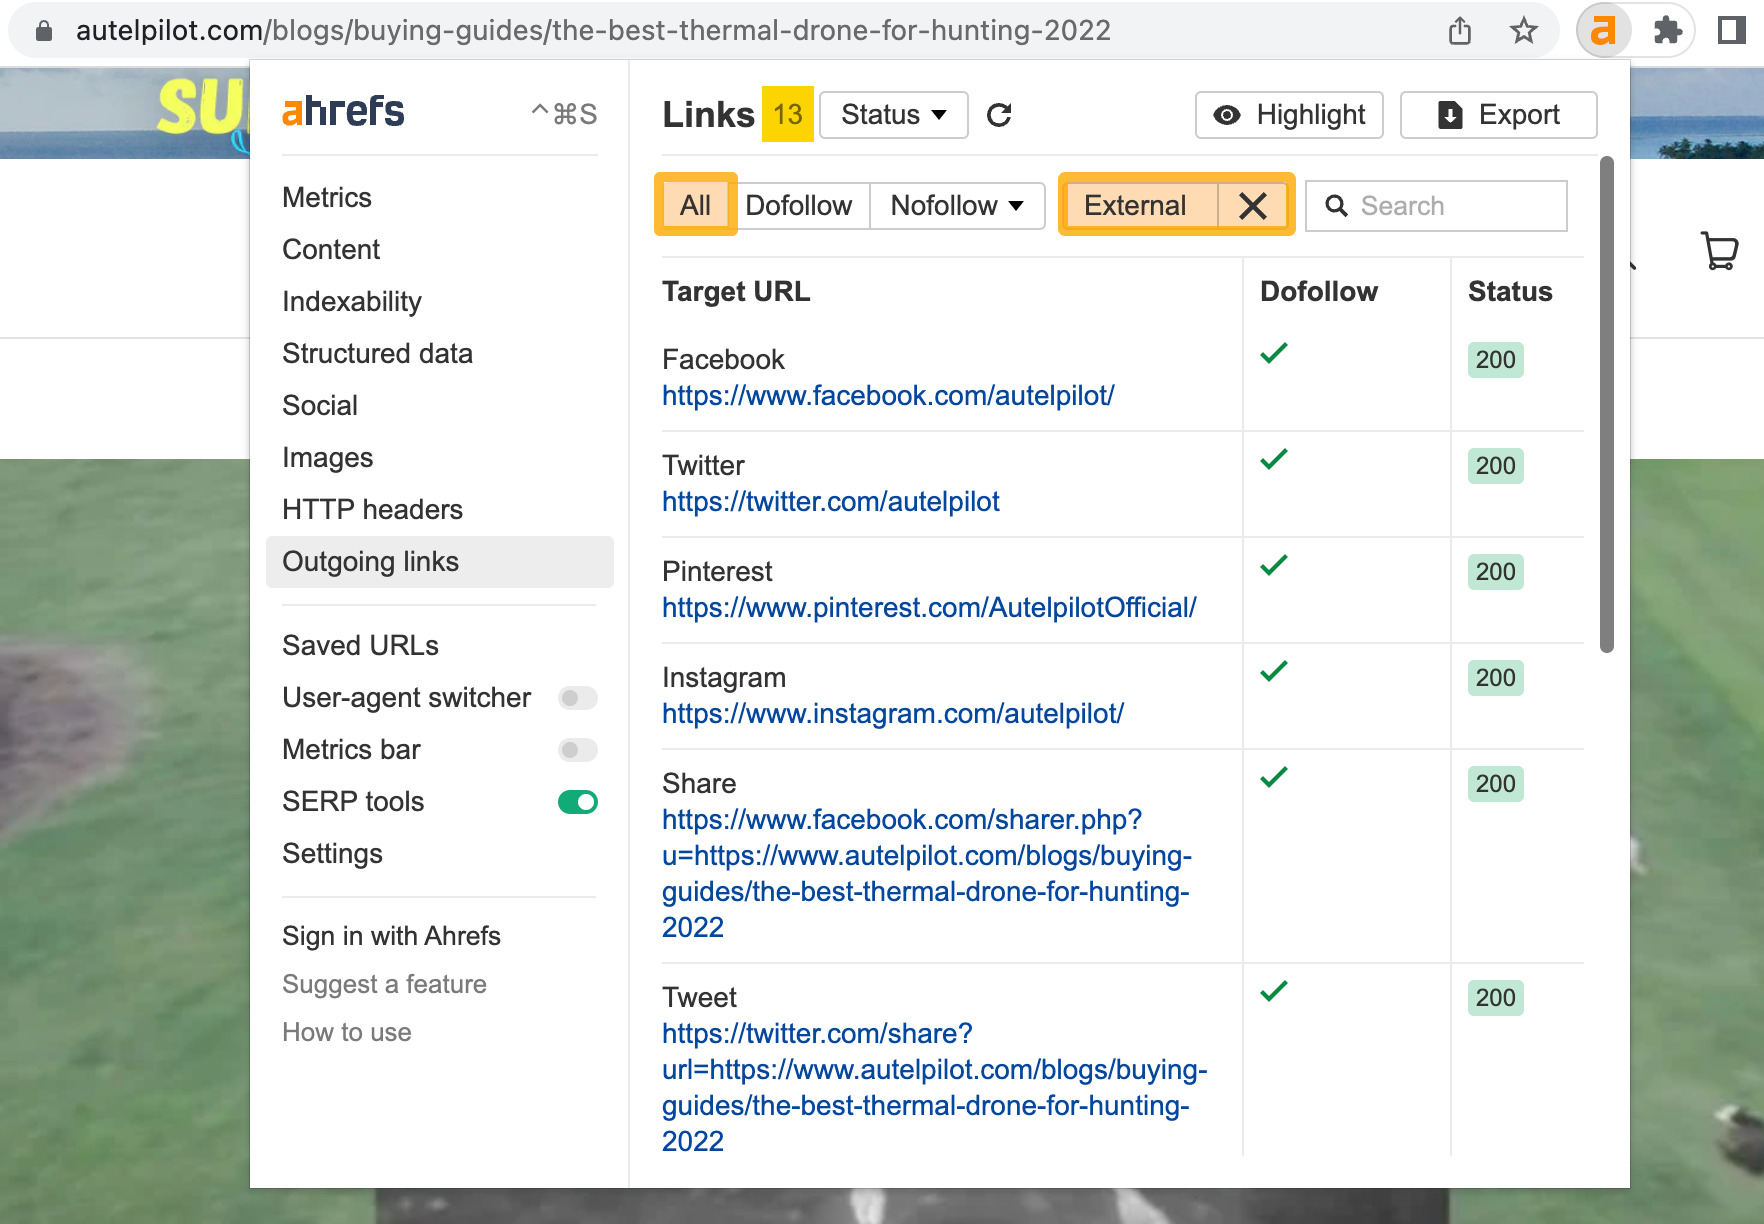Refresh the links list
Viewport: 1764px width, 1224px height.
click(999, 115)
